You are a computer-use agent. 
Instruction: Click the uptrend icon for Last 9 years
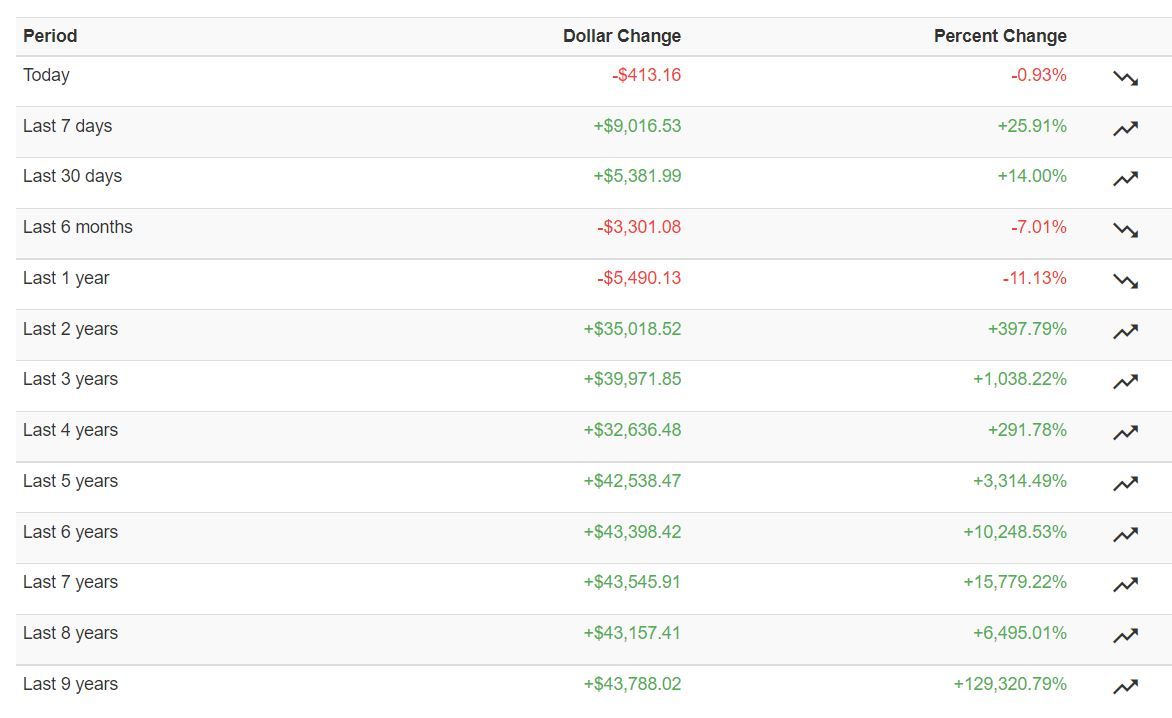click(1125, 687)
